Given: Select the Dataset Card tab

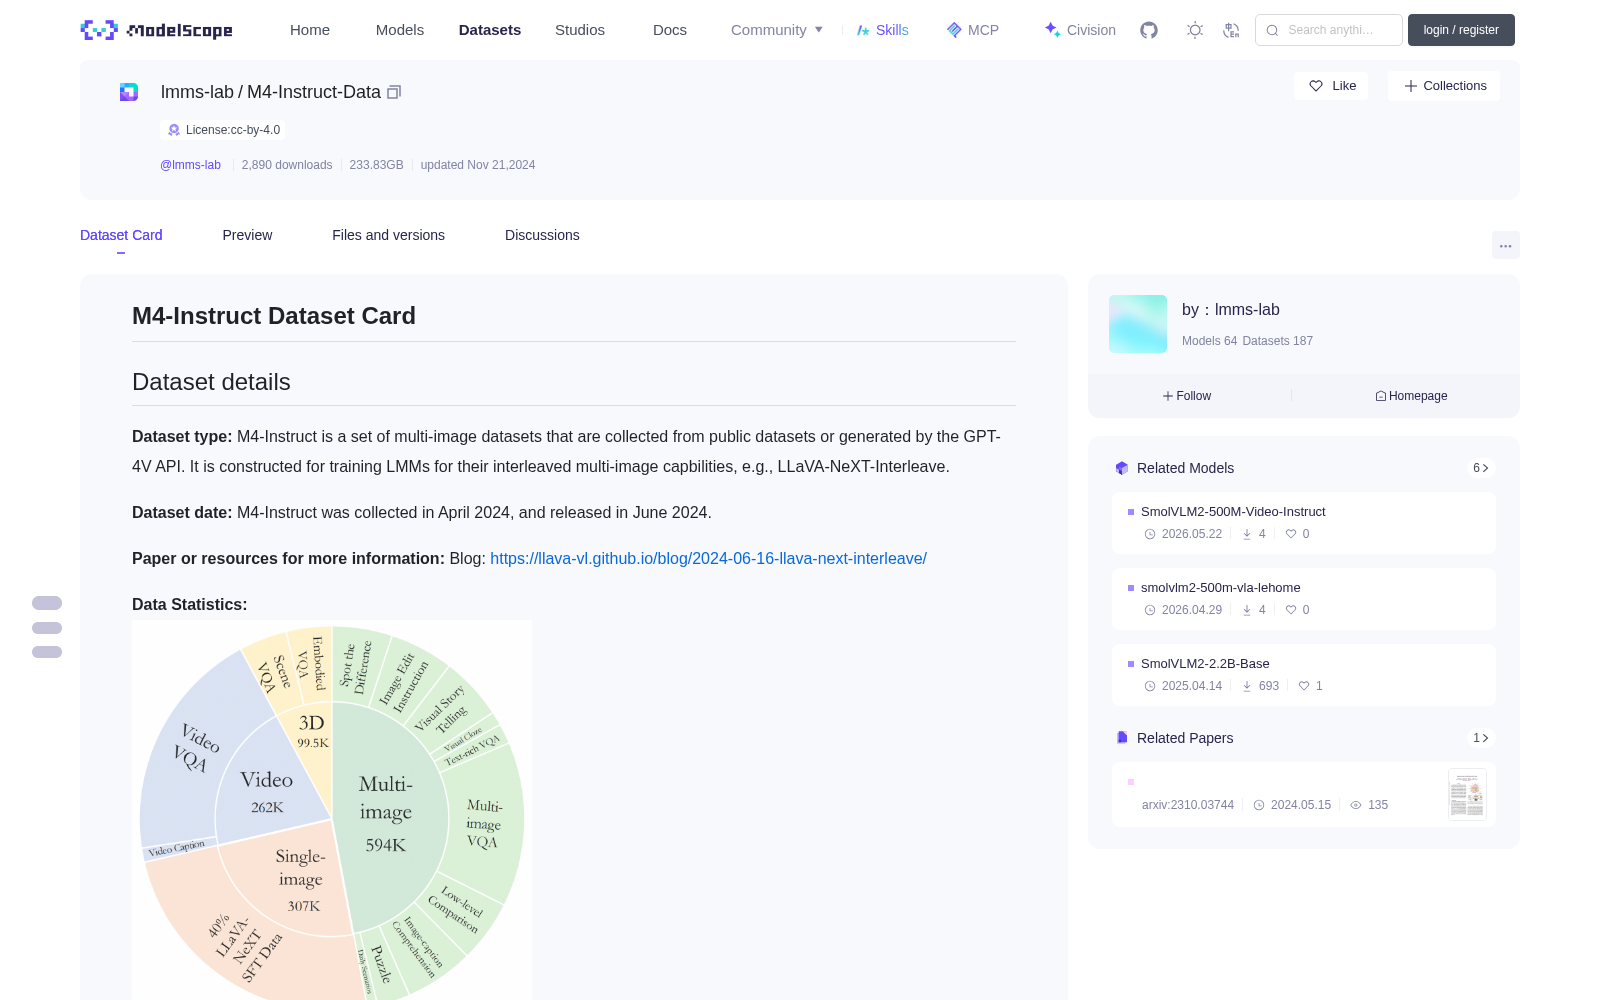Looking at the screenshot, I should tap(121, 235).
